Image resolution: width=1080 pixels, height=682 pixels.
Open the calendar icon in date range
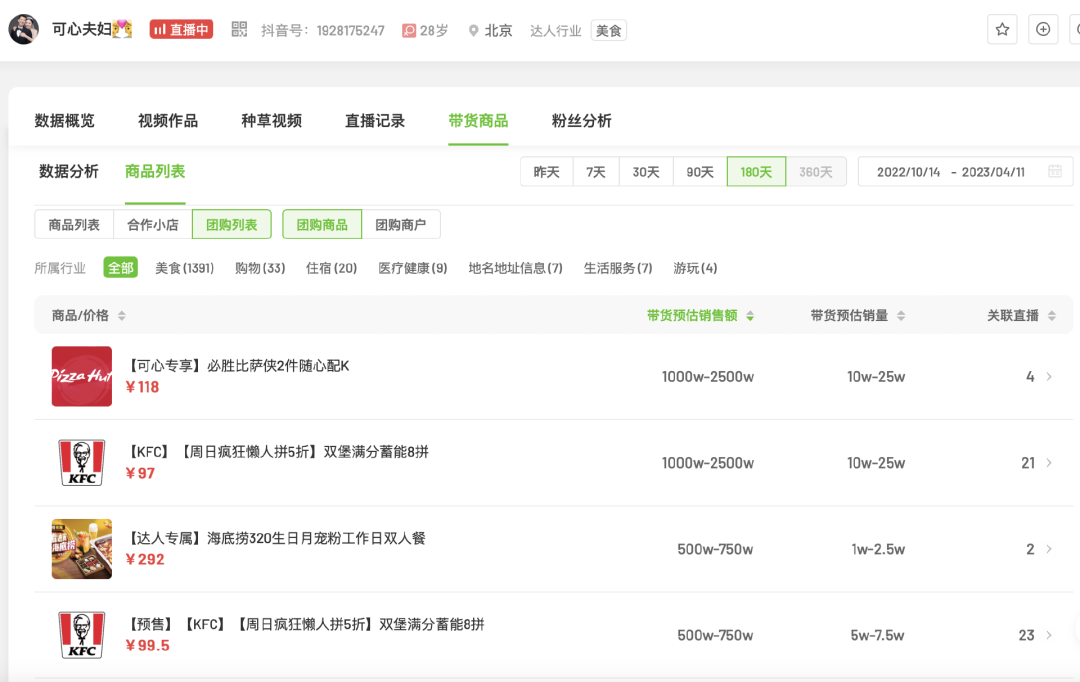[x=1054, y=172]
